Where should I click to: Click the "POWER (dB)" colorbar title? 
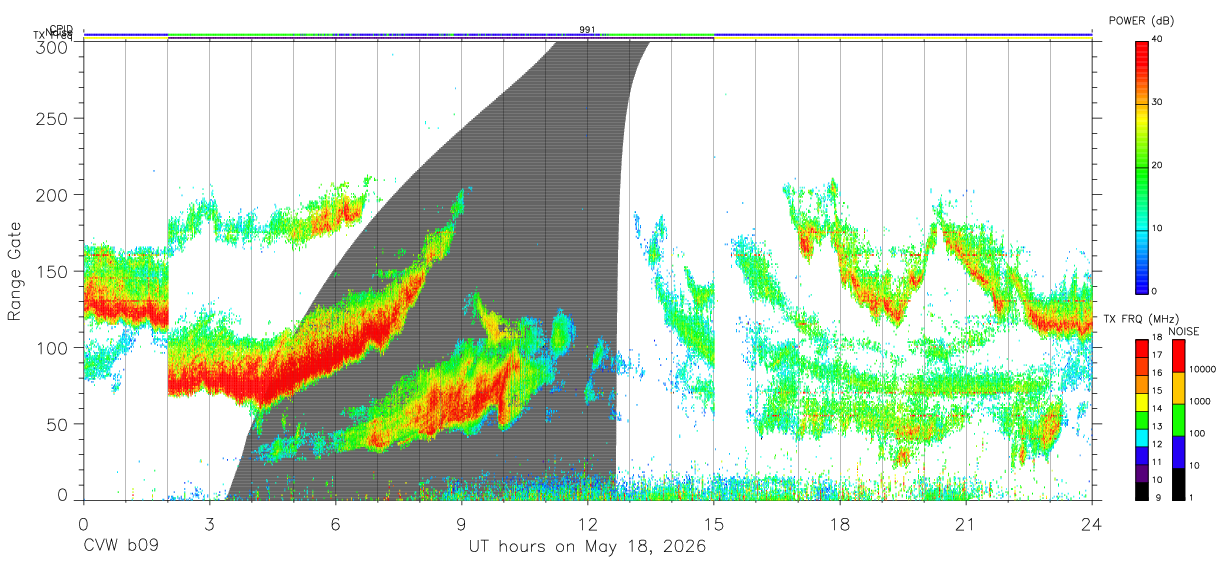point(1142,21)
